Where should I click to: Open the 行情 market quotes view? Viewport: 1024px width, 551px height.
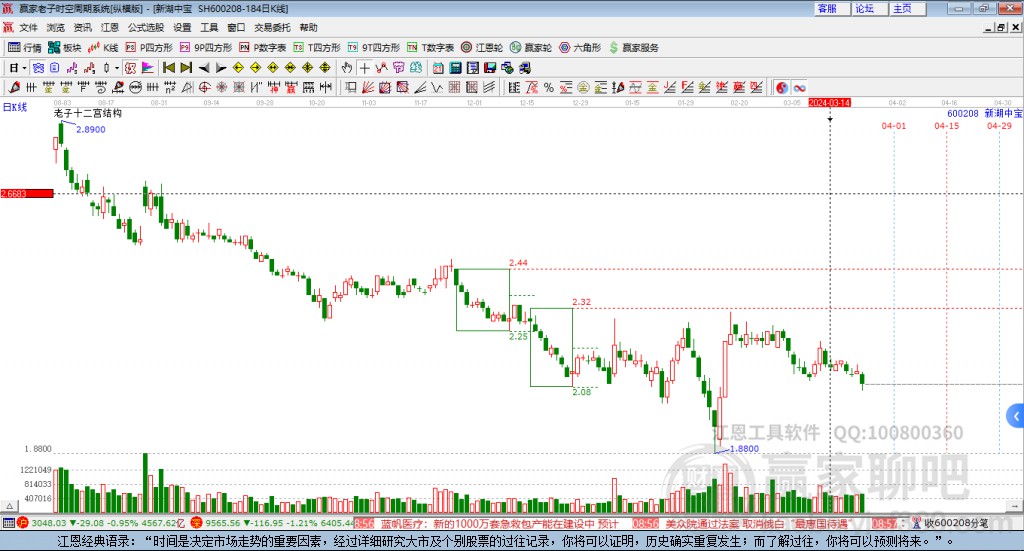[x=25, y=47]
